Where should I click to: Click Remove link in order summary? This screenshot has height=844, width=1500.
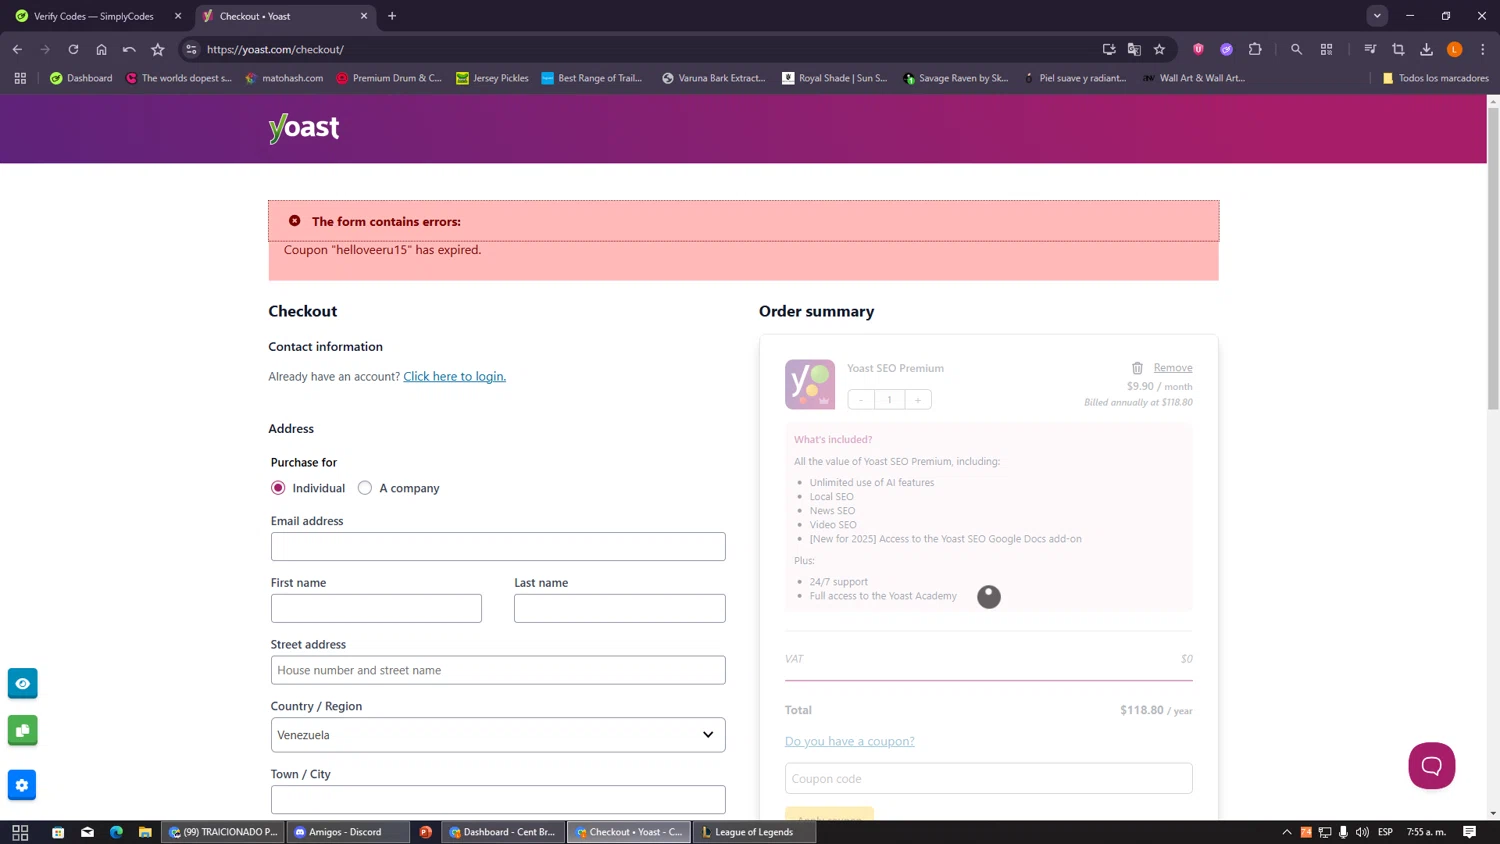click(x=1173, y=368)
